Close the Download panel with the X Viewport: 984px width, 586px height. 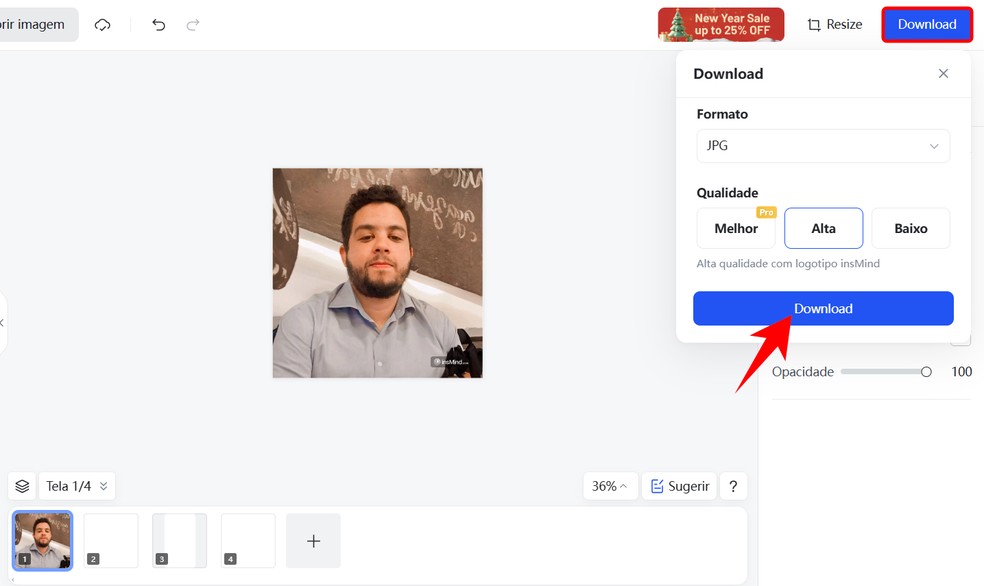pos(943,73)
